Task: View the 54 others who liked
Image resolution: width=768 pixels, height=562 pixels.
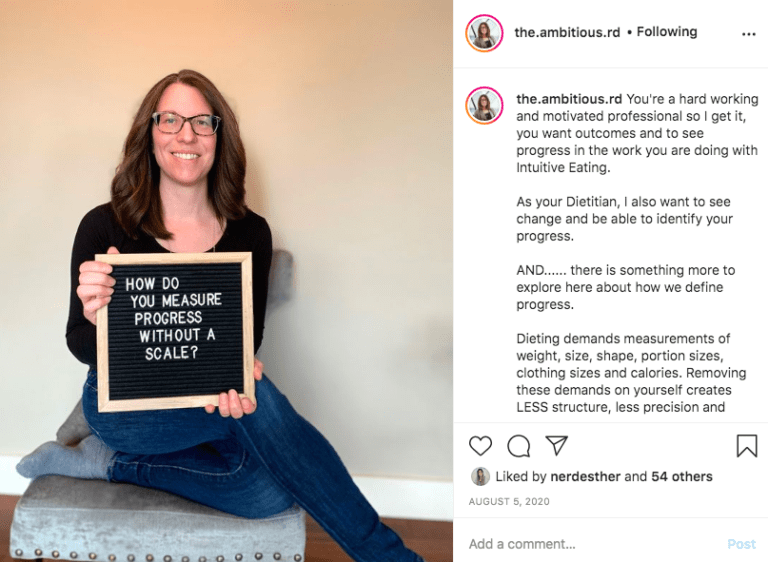Action: click(681, 476)
